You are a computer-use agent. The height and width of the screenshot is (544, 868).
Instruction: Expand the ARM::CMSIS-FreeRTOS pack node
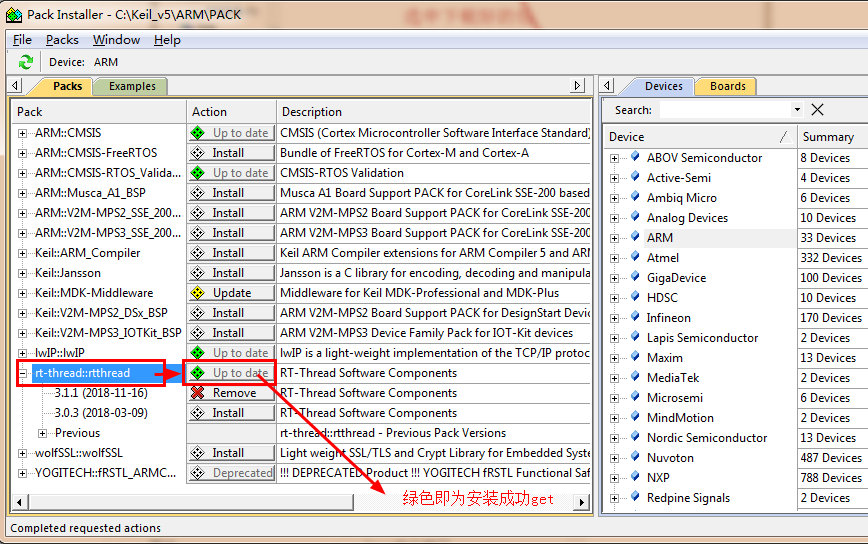click(22, 153)
